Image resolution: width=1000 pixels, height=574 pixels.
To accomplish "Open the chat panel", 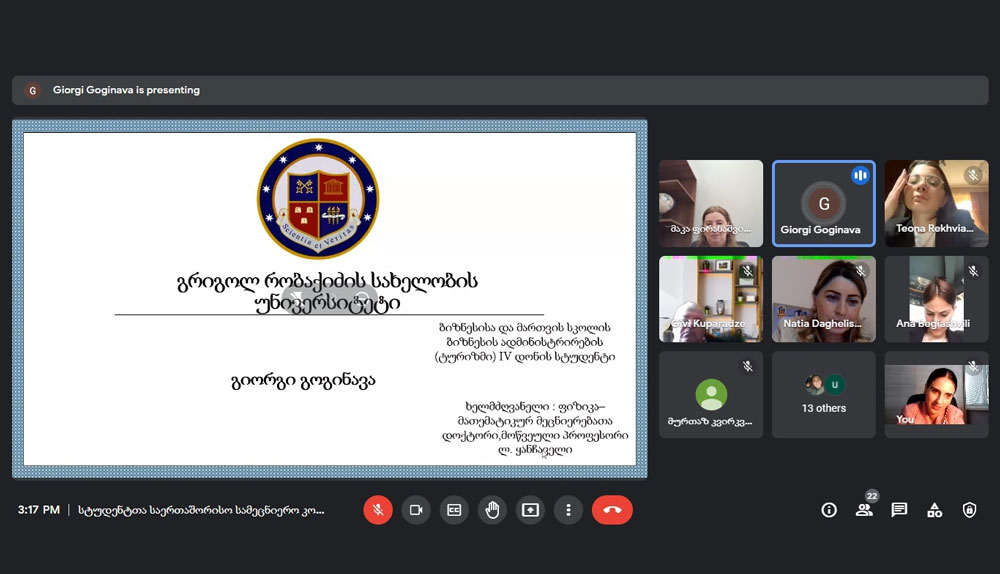I will pos(899,510).
